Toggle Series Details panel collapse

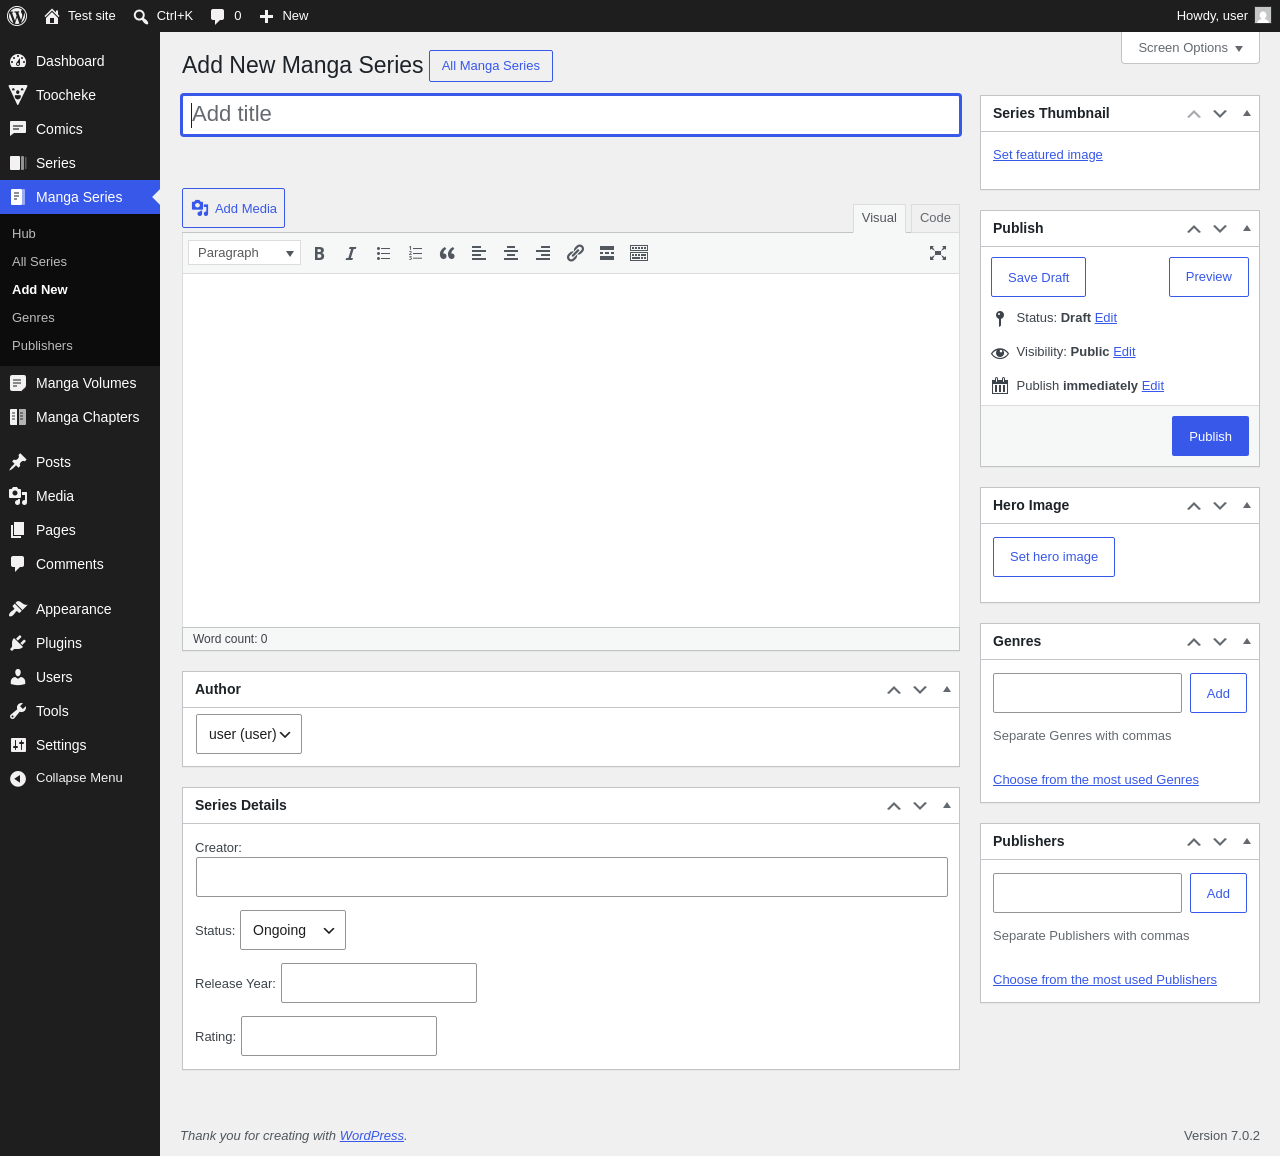[x=947, y=805]
